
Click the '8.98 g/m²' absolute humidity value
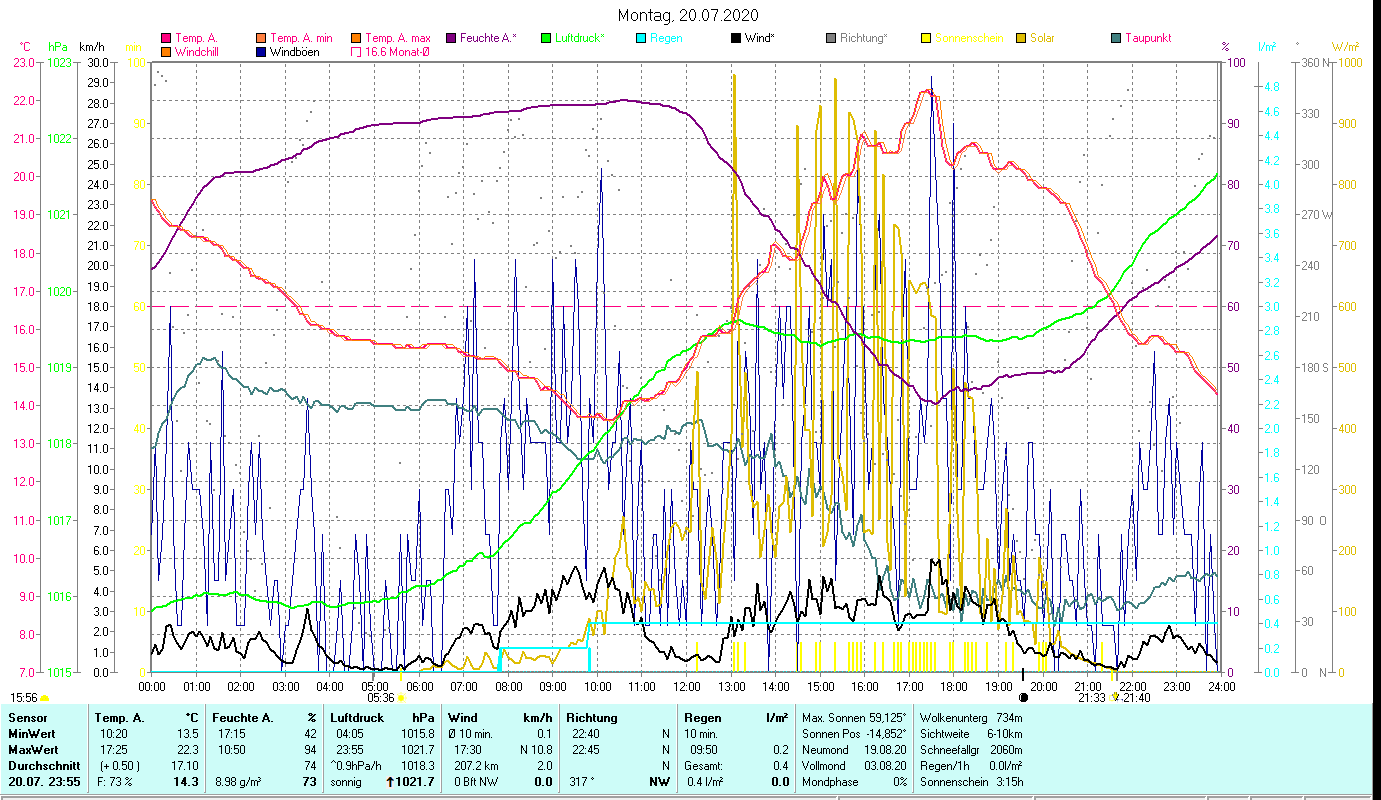[240, 782]
